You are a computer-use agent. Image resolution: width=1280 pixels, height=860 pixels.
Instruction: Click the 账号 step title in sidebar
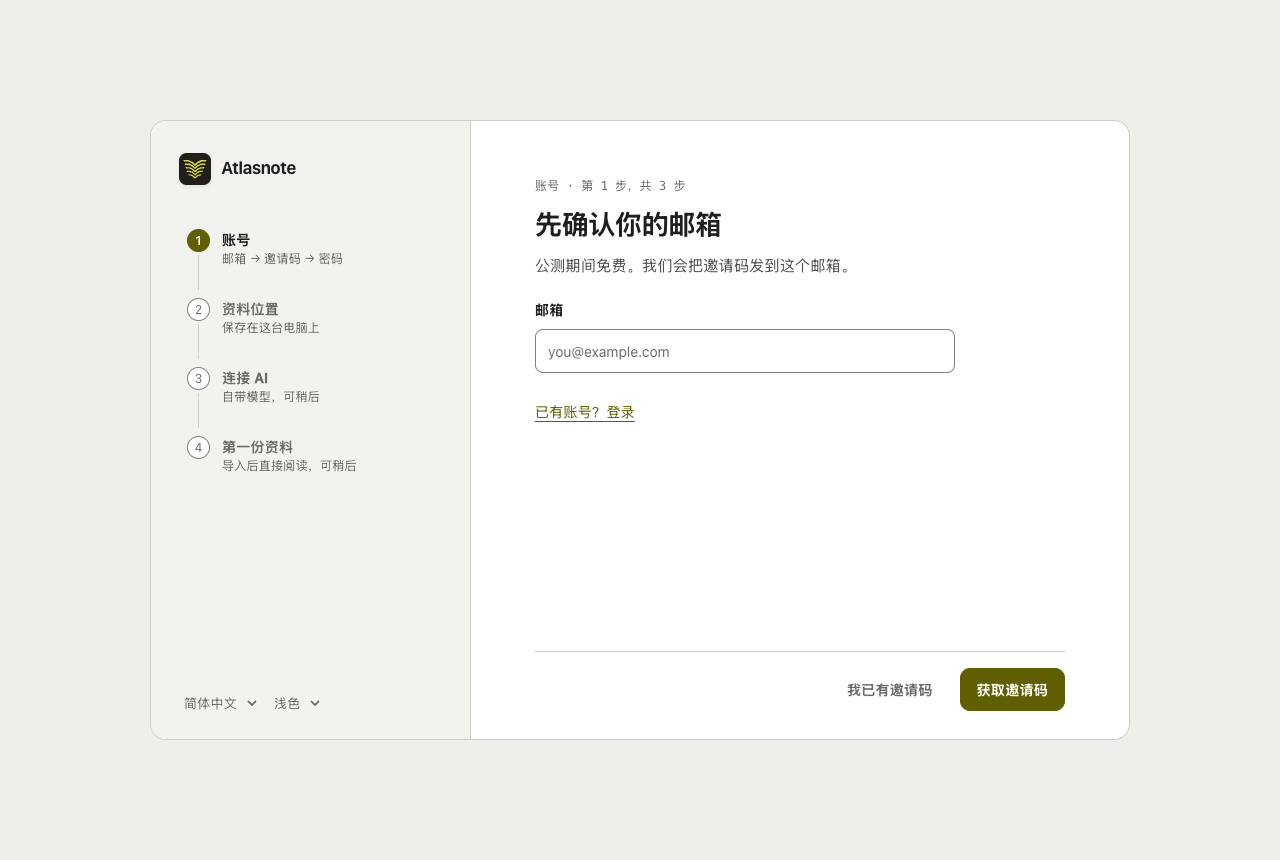point(236,240)
